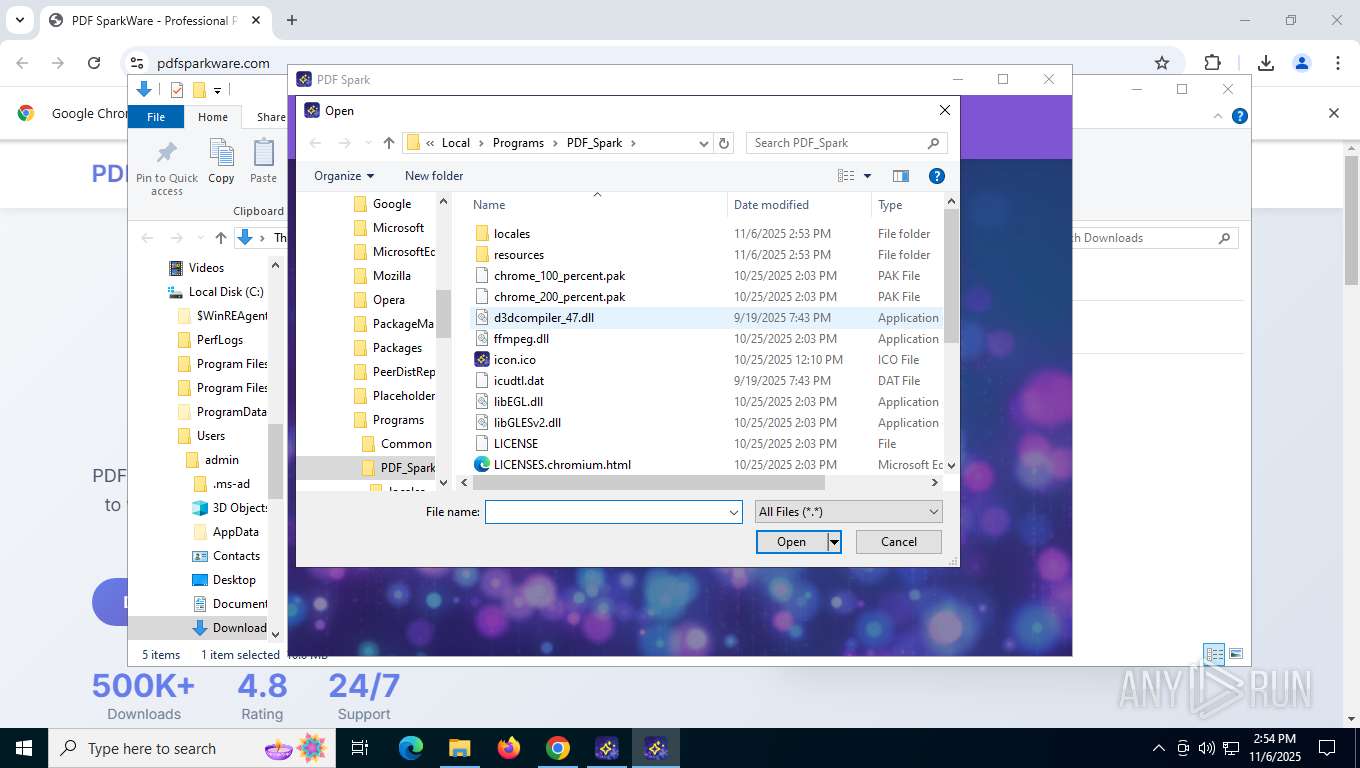Click the file list vertical scrollbar
This screenshot has height=768, width=1360.
(x=951, y=276)
